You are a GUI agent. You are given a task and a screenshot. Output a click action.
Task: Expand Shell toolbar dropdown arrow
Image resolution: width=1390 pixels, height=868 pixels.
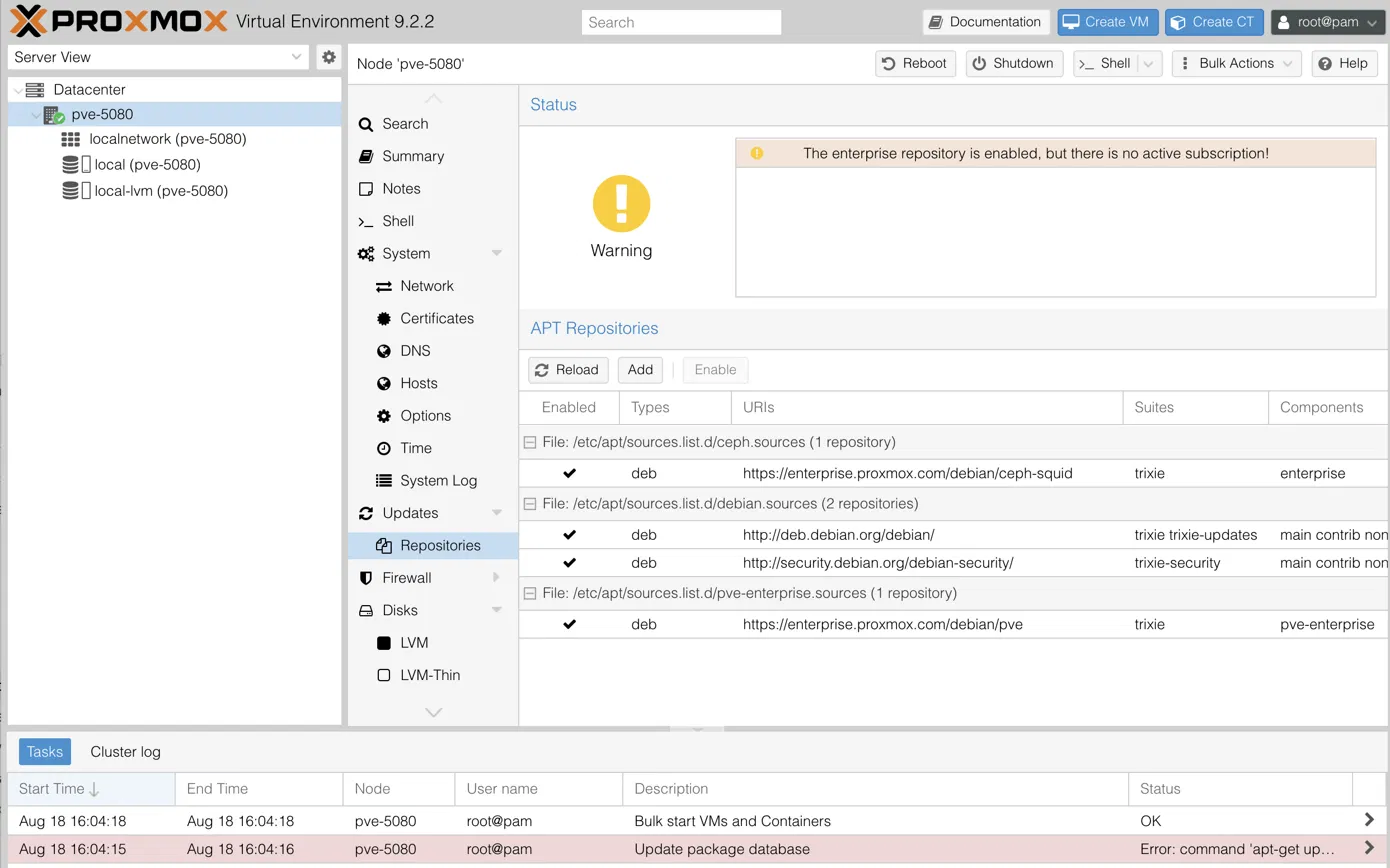tap(1149, 63)
